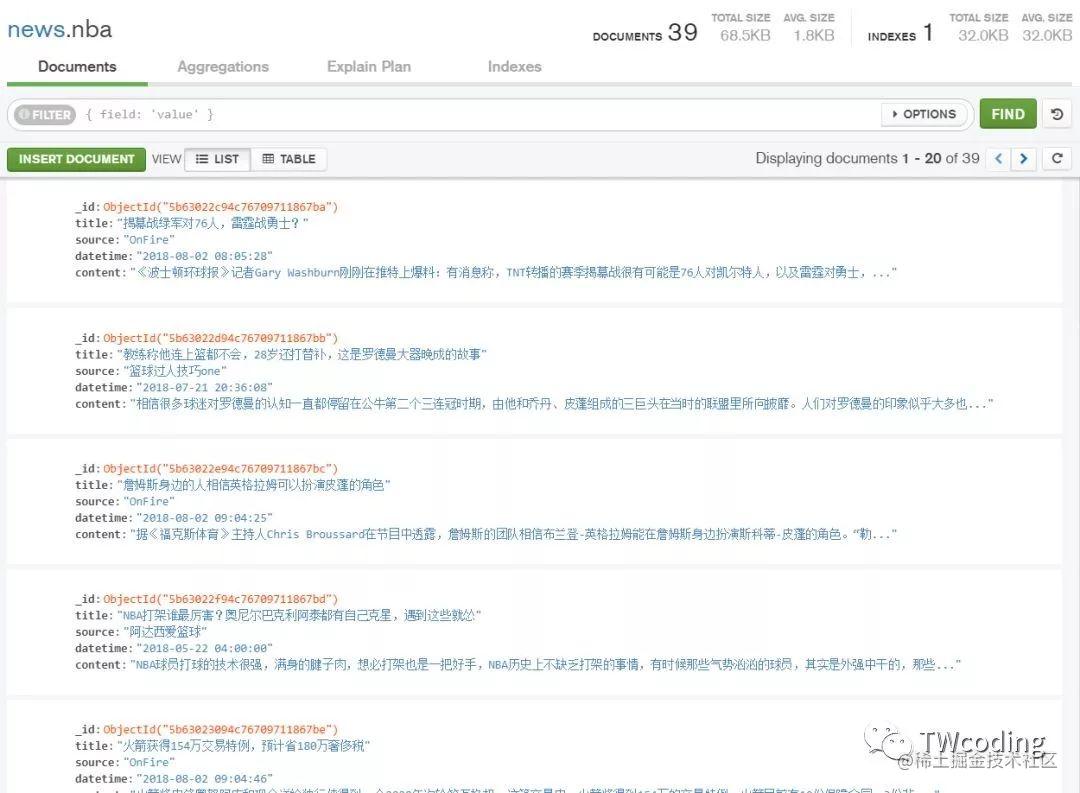This screenshot has height=793, width=1080.
Task: Click ObjectId ending 867be
Action: point(220,730)
